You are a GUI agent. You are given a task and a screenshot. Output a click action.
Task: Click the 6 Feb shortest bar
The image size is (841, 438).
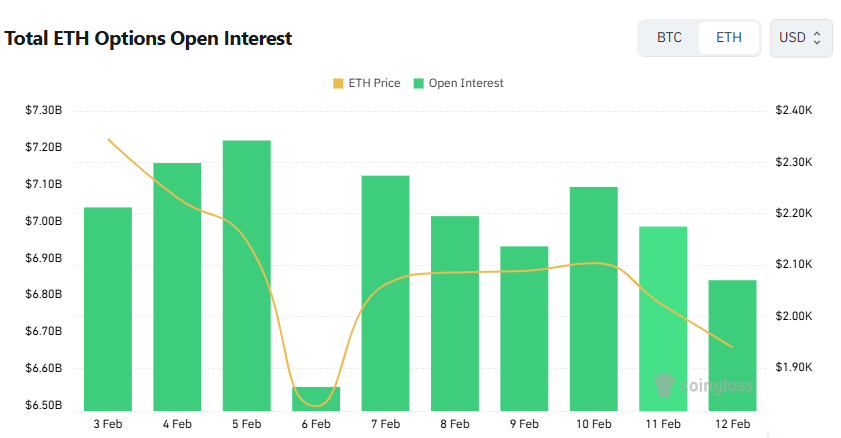316,398
